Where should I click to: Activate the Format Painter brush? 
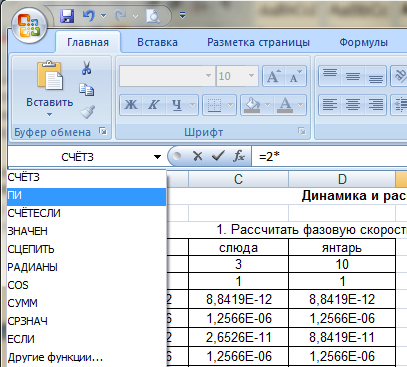coord(87,112)
